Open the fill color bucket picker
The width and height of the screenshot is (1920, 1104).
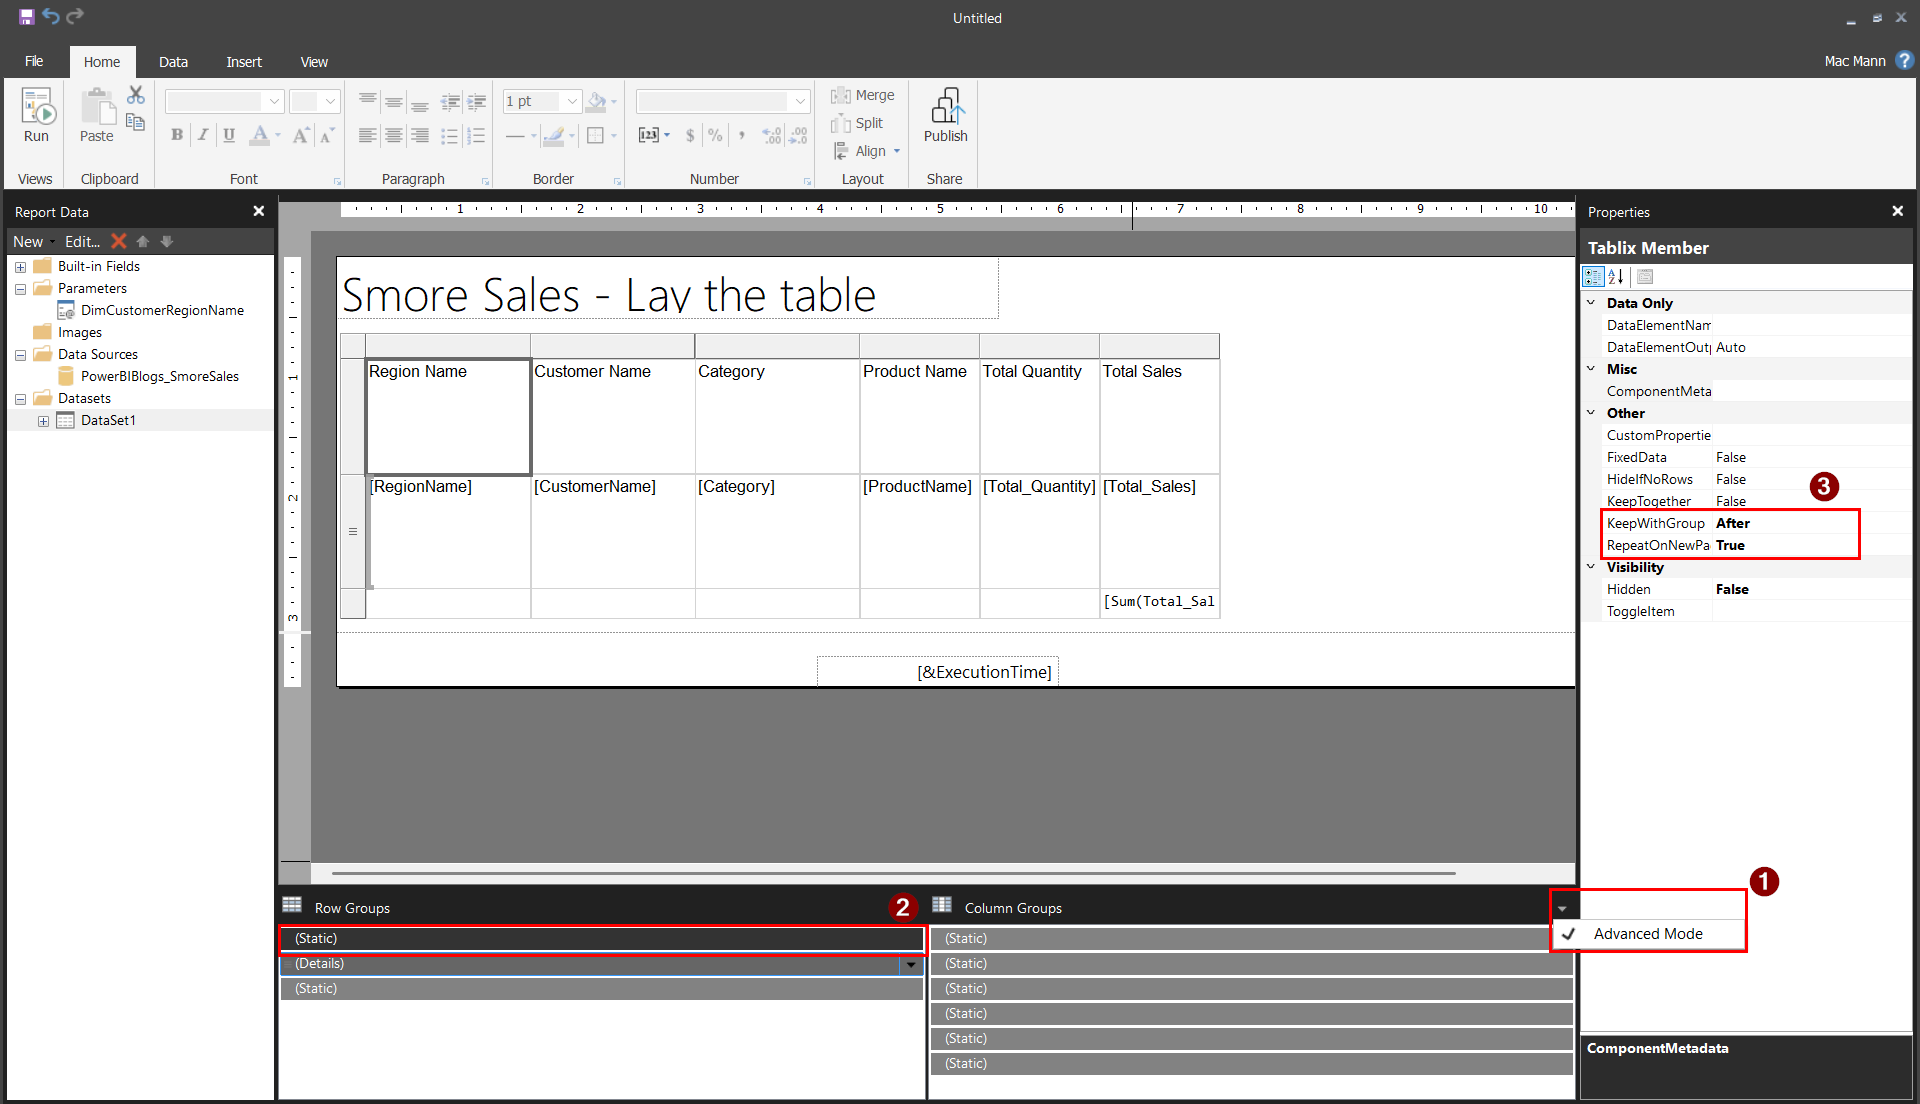pyautogui.click(x=602, y=101)
